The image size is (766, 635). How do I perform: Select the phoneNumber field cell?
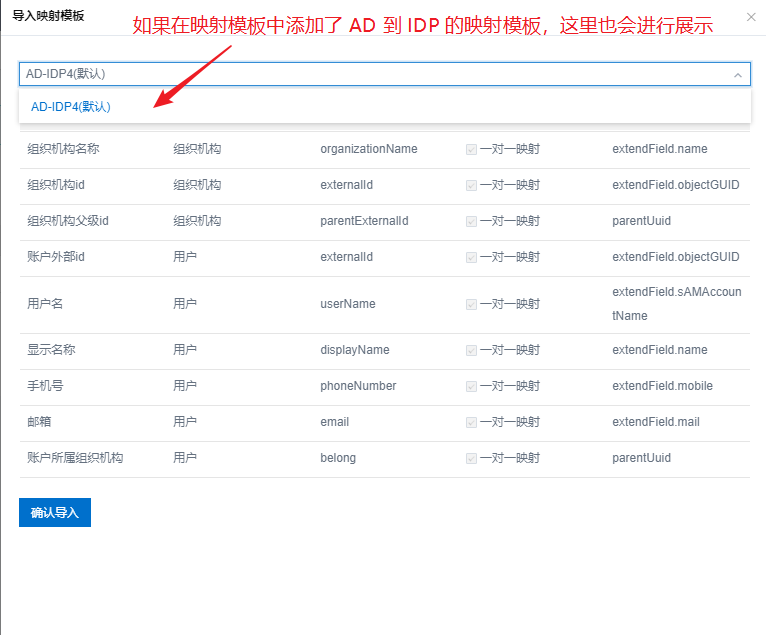point(358,386)
